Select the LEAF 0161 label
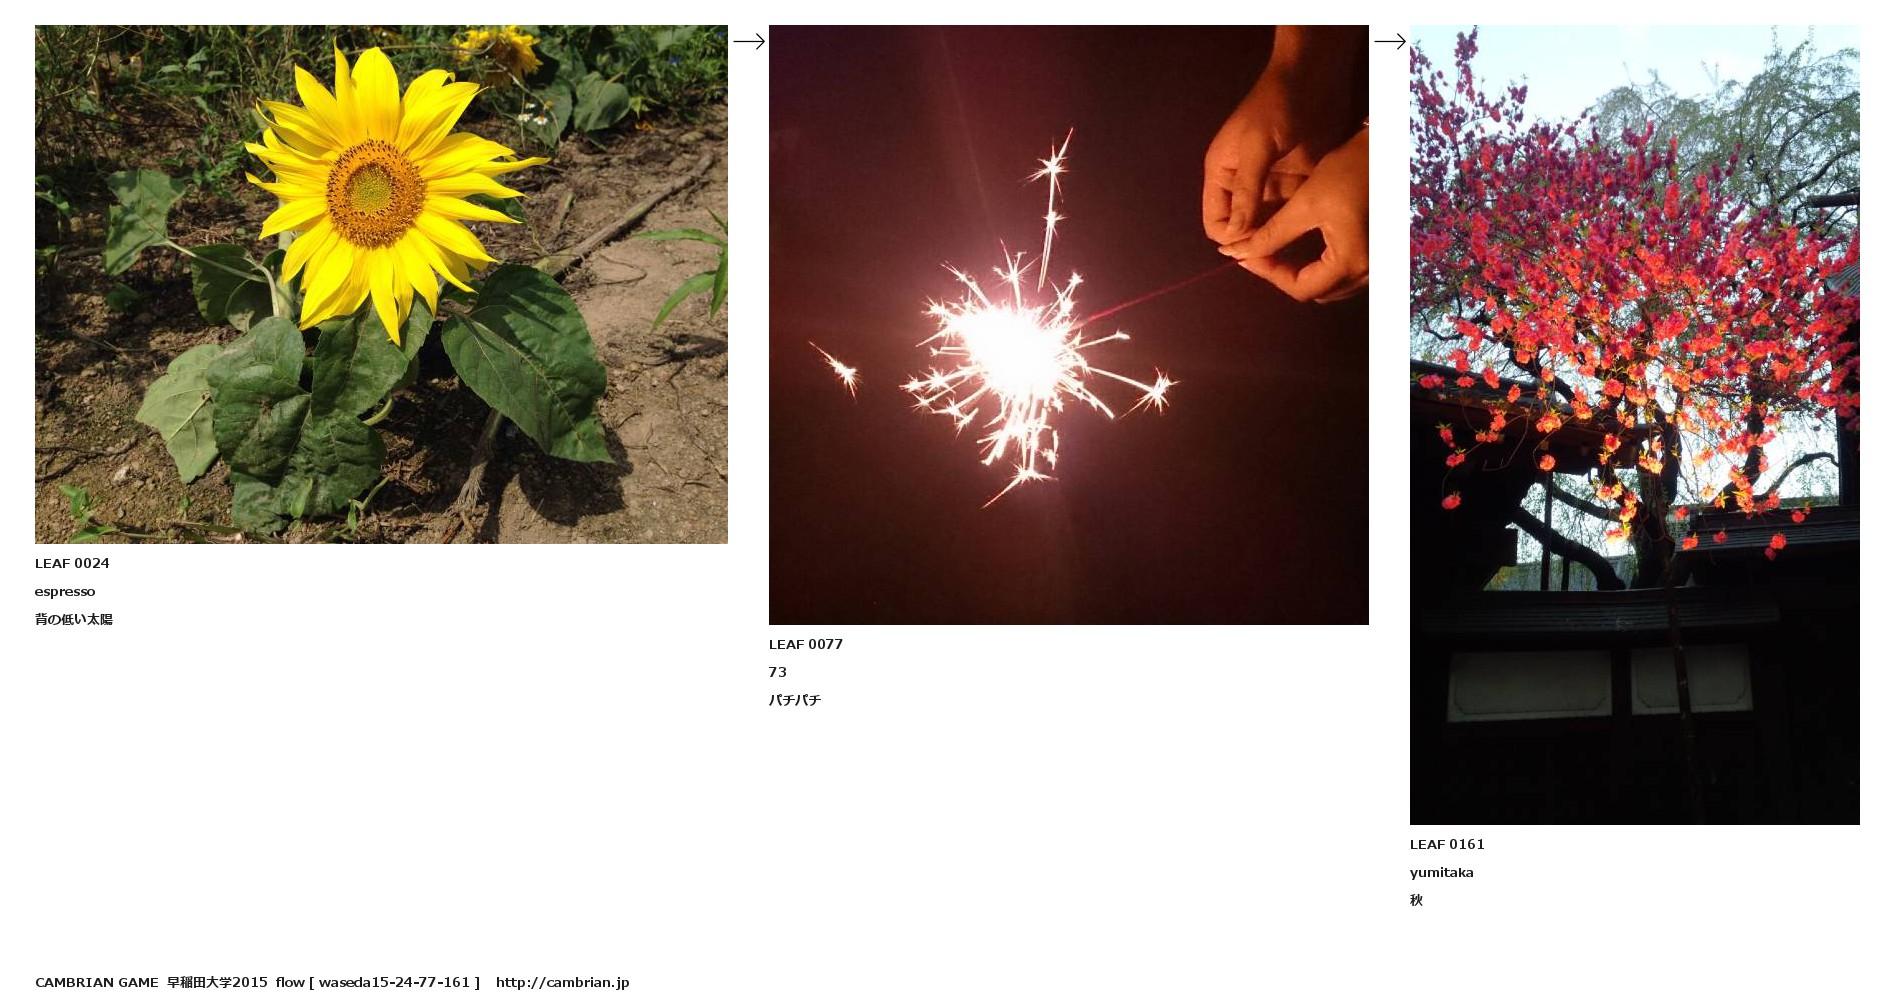 [1447, 844]
